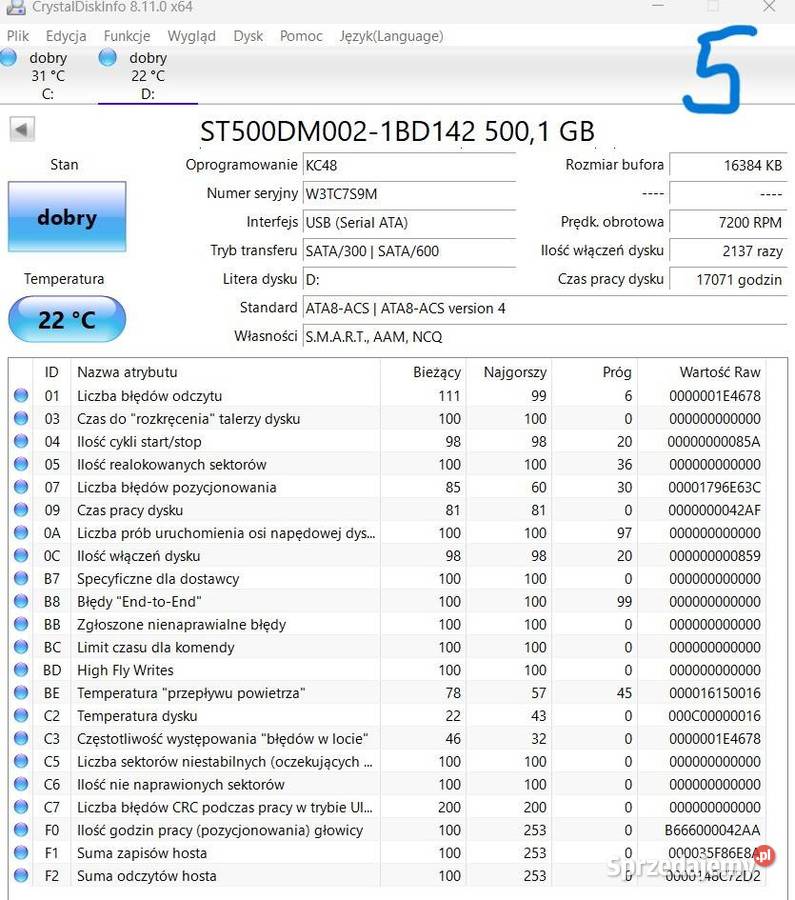Click the Tryb transferu field SATA/300 | SATA/600

coord(409,251)
